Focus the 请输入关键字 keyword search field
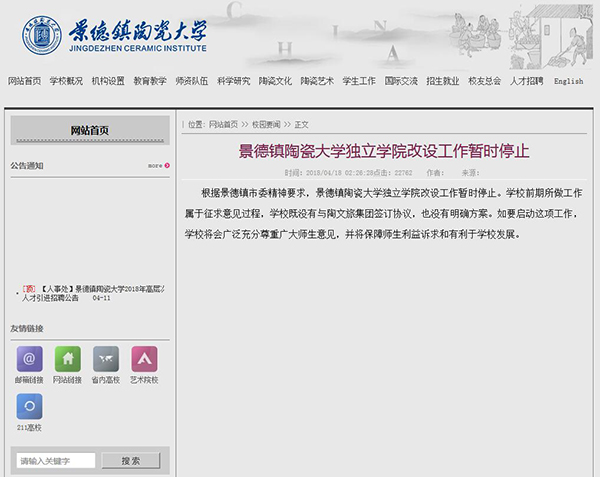The image size is (600, 477). (56, 461)
